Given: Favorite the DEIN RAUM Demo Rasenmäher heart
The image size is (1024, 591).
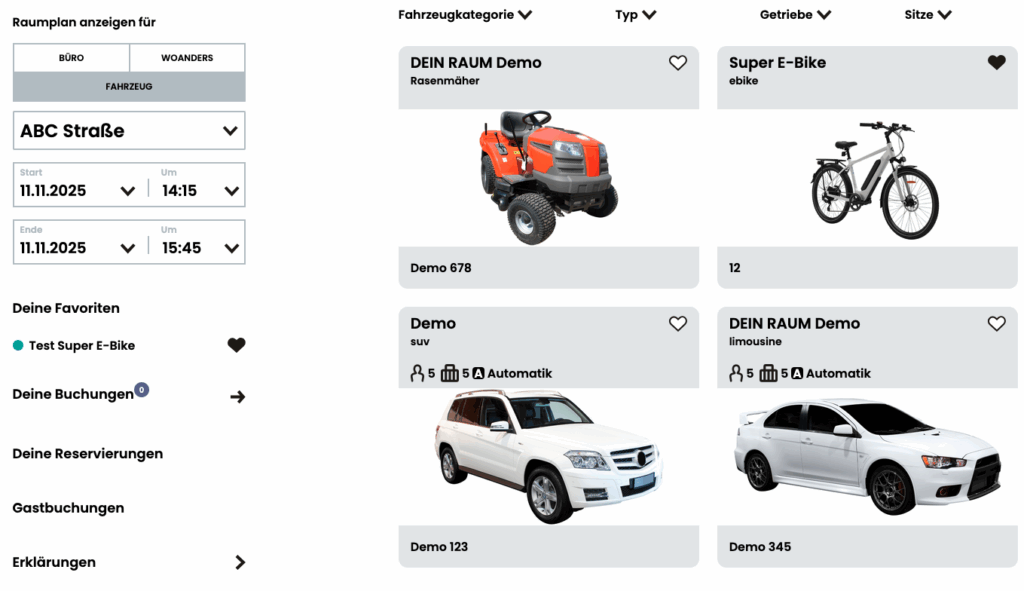Looking at the screenshot, I should (677, 63).
